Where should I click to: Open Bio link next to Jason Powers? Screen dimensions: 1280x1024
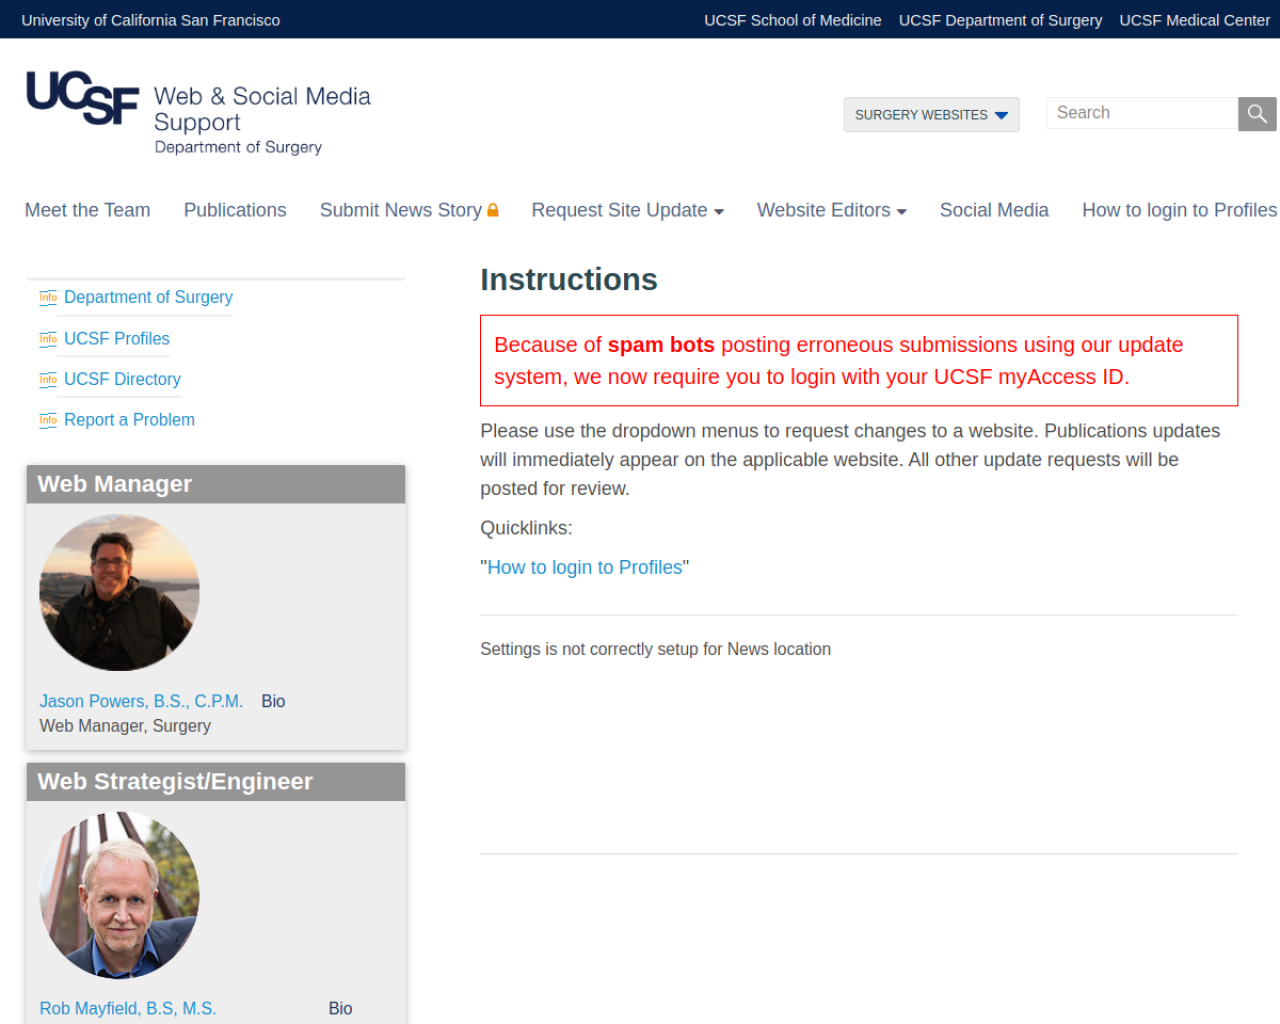[x=273, y=701]
